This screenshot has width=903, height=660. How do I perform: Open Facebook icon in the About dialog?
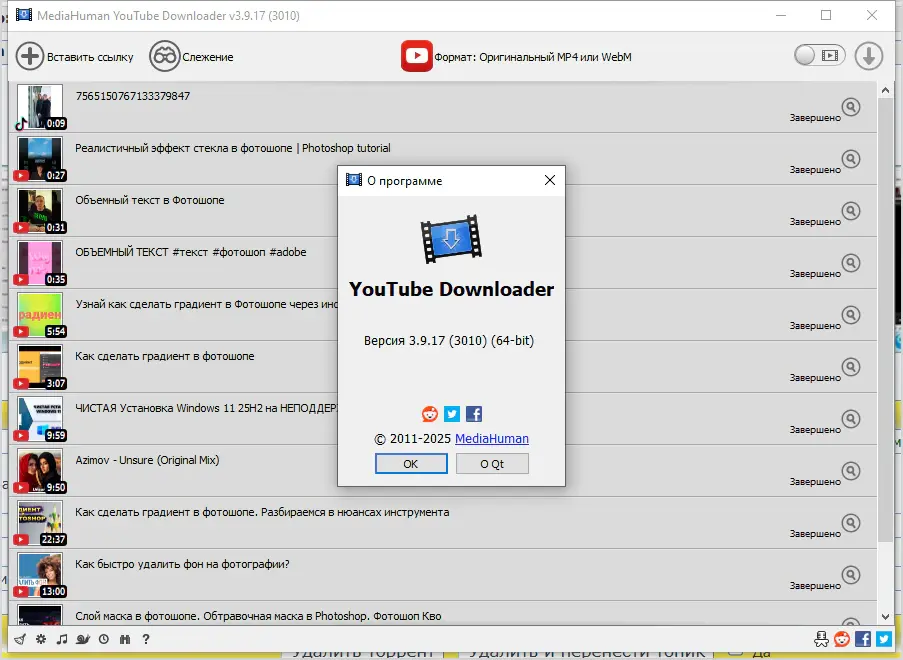coord(474,414)
